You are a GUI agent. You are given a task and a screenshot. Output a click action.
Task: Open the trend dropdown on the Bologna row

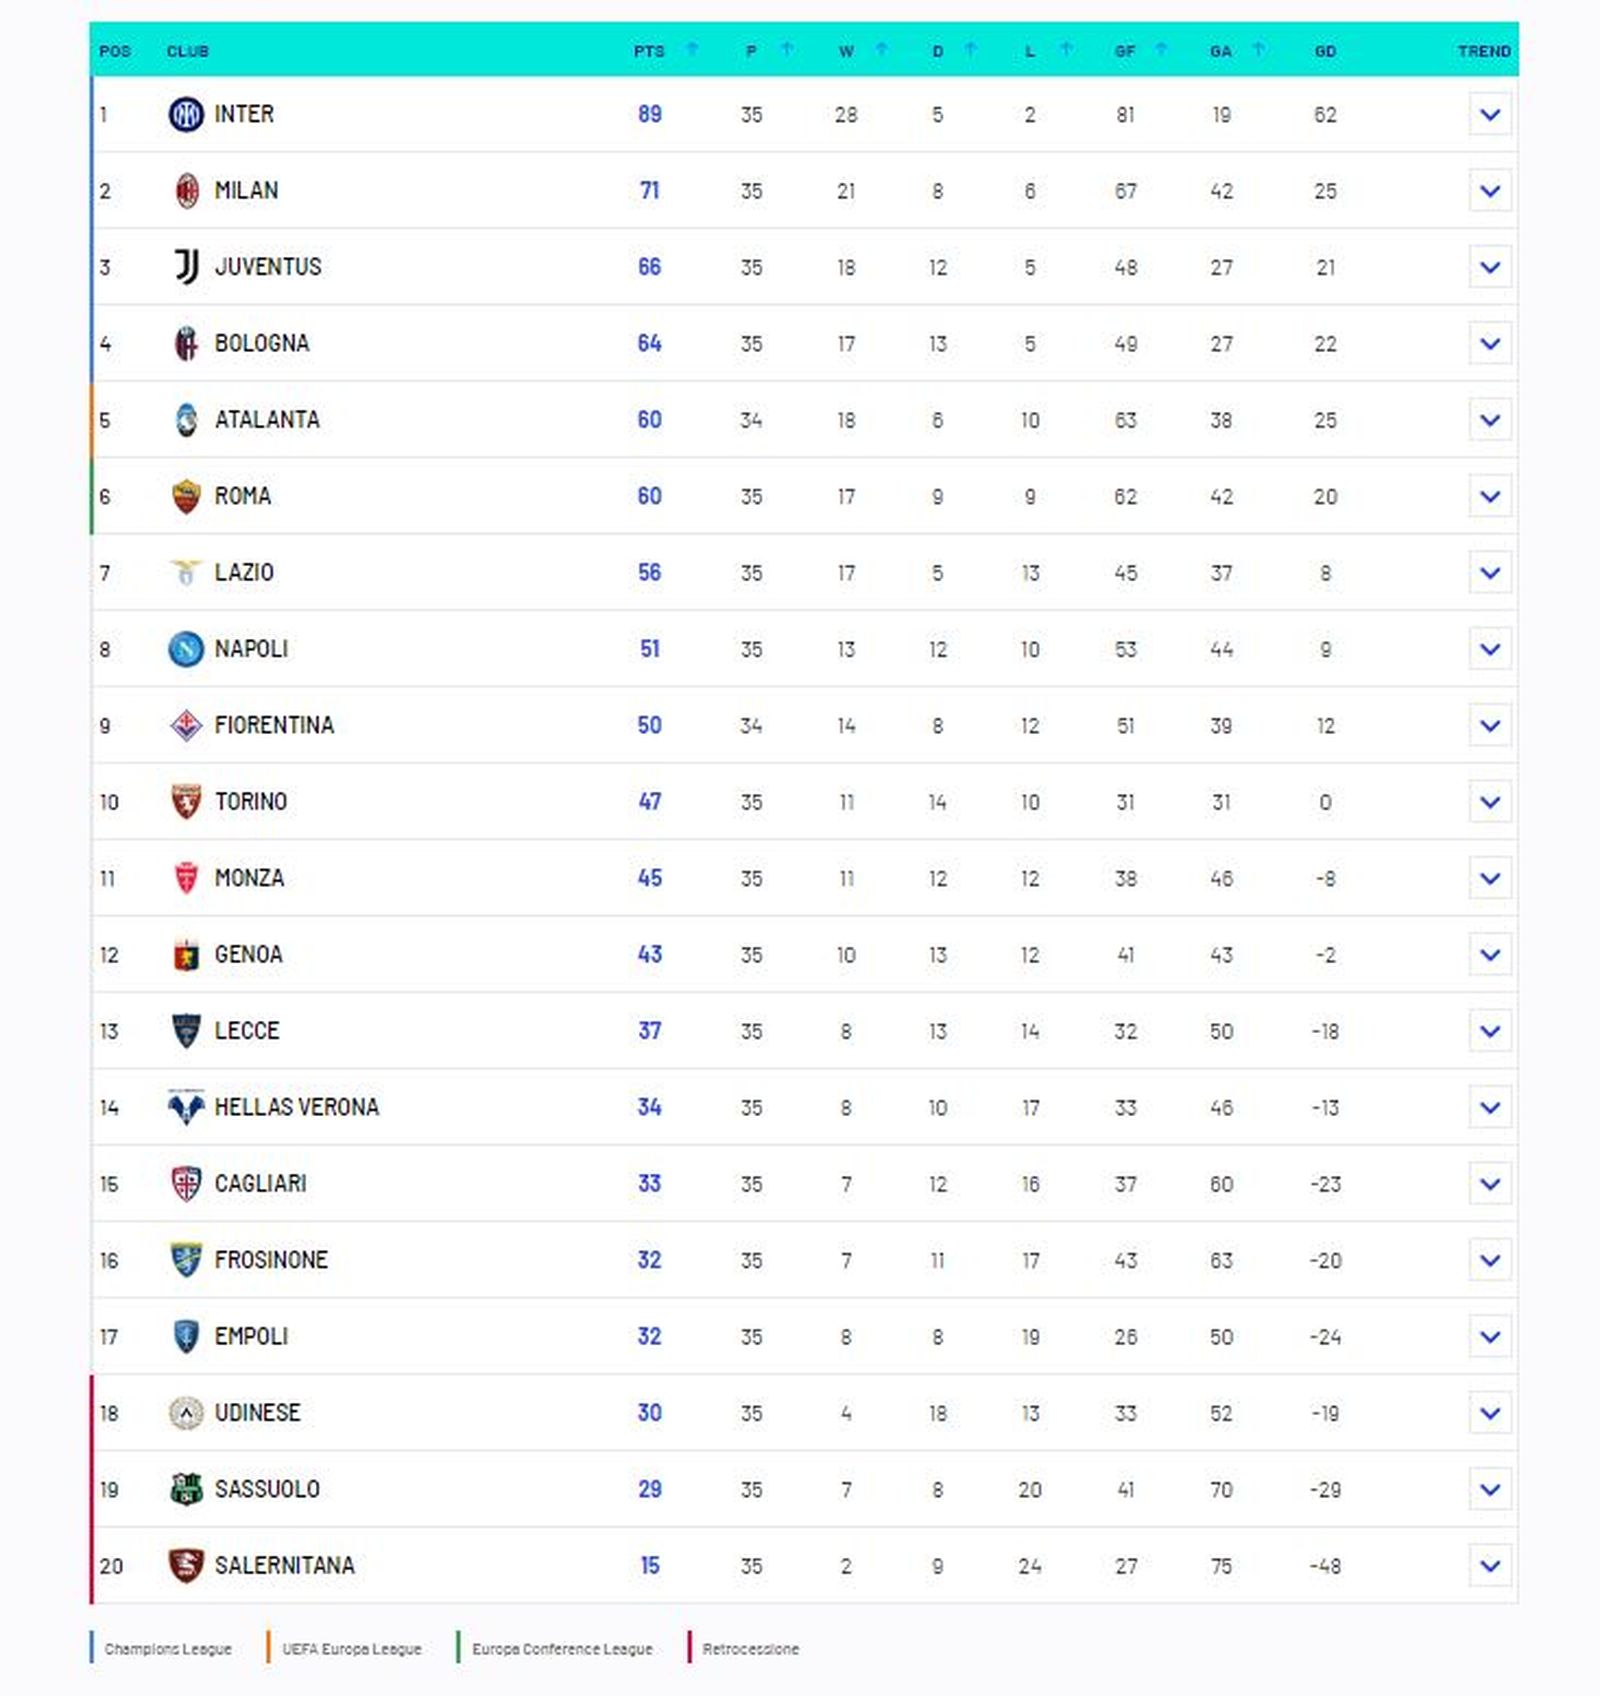(1489, 343)
